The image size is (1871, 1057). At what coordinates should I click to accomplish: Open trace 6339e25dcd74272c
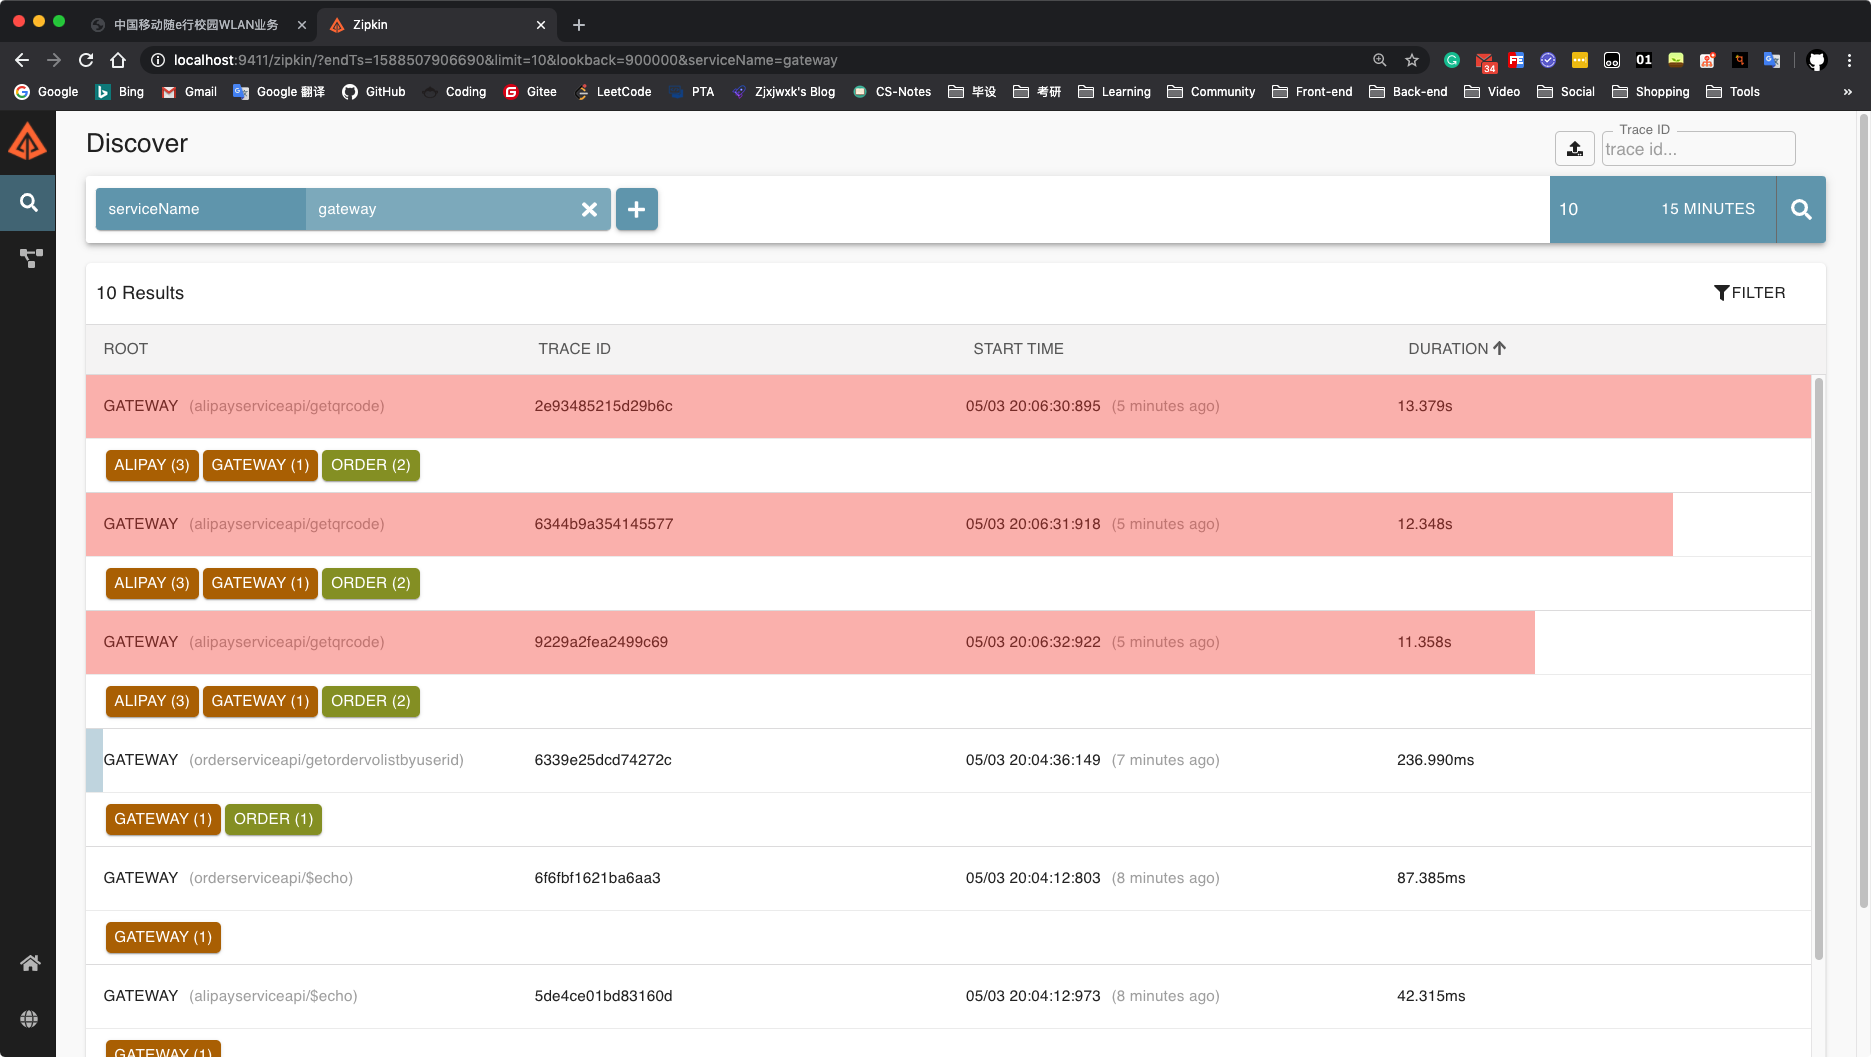(948, 760)
